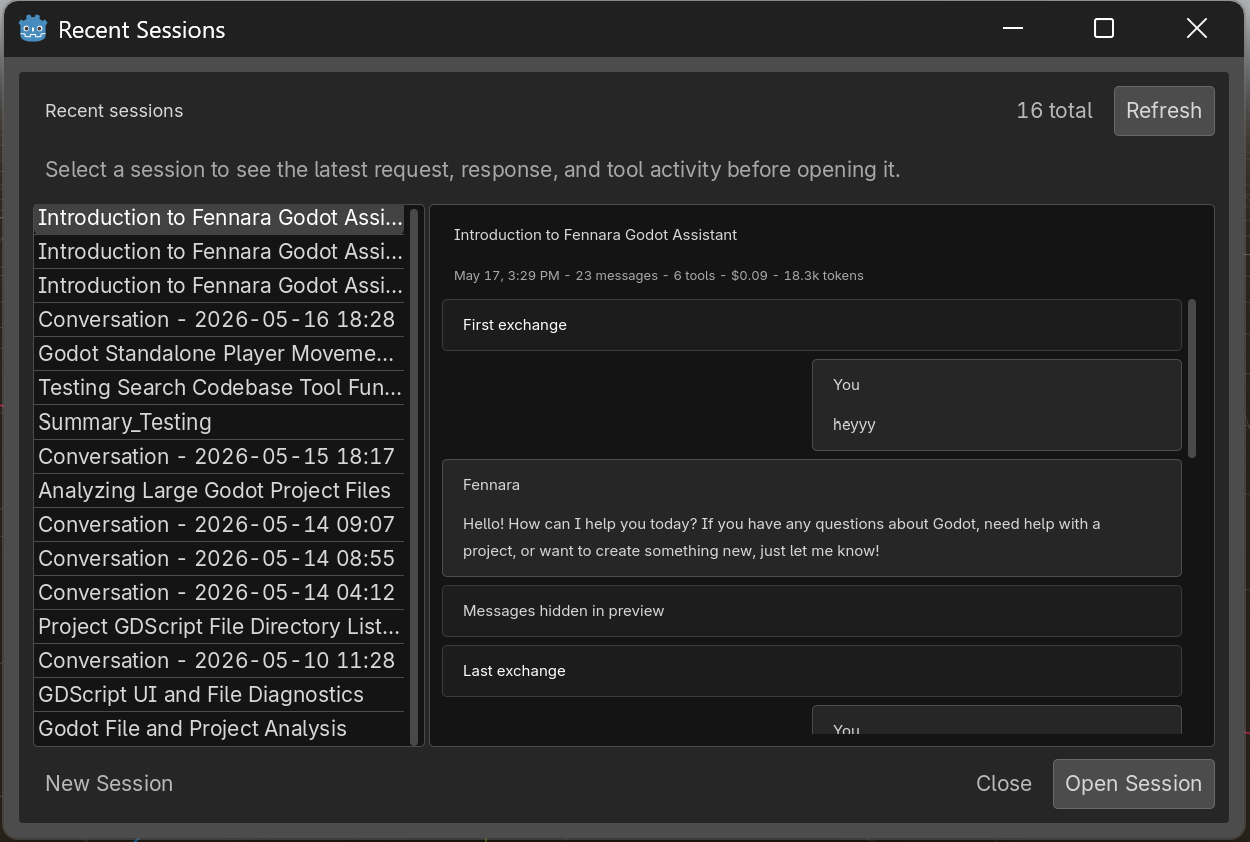Screen dimensions: 1250x842
Task: Select Conversation - 2026-05-10 11:28 session
Action: (x=220, y=660)
